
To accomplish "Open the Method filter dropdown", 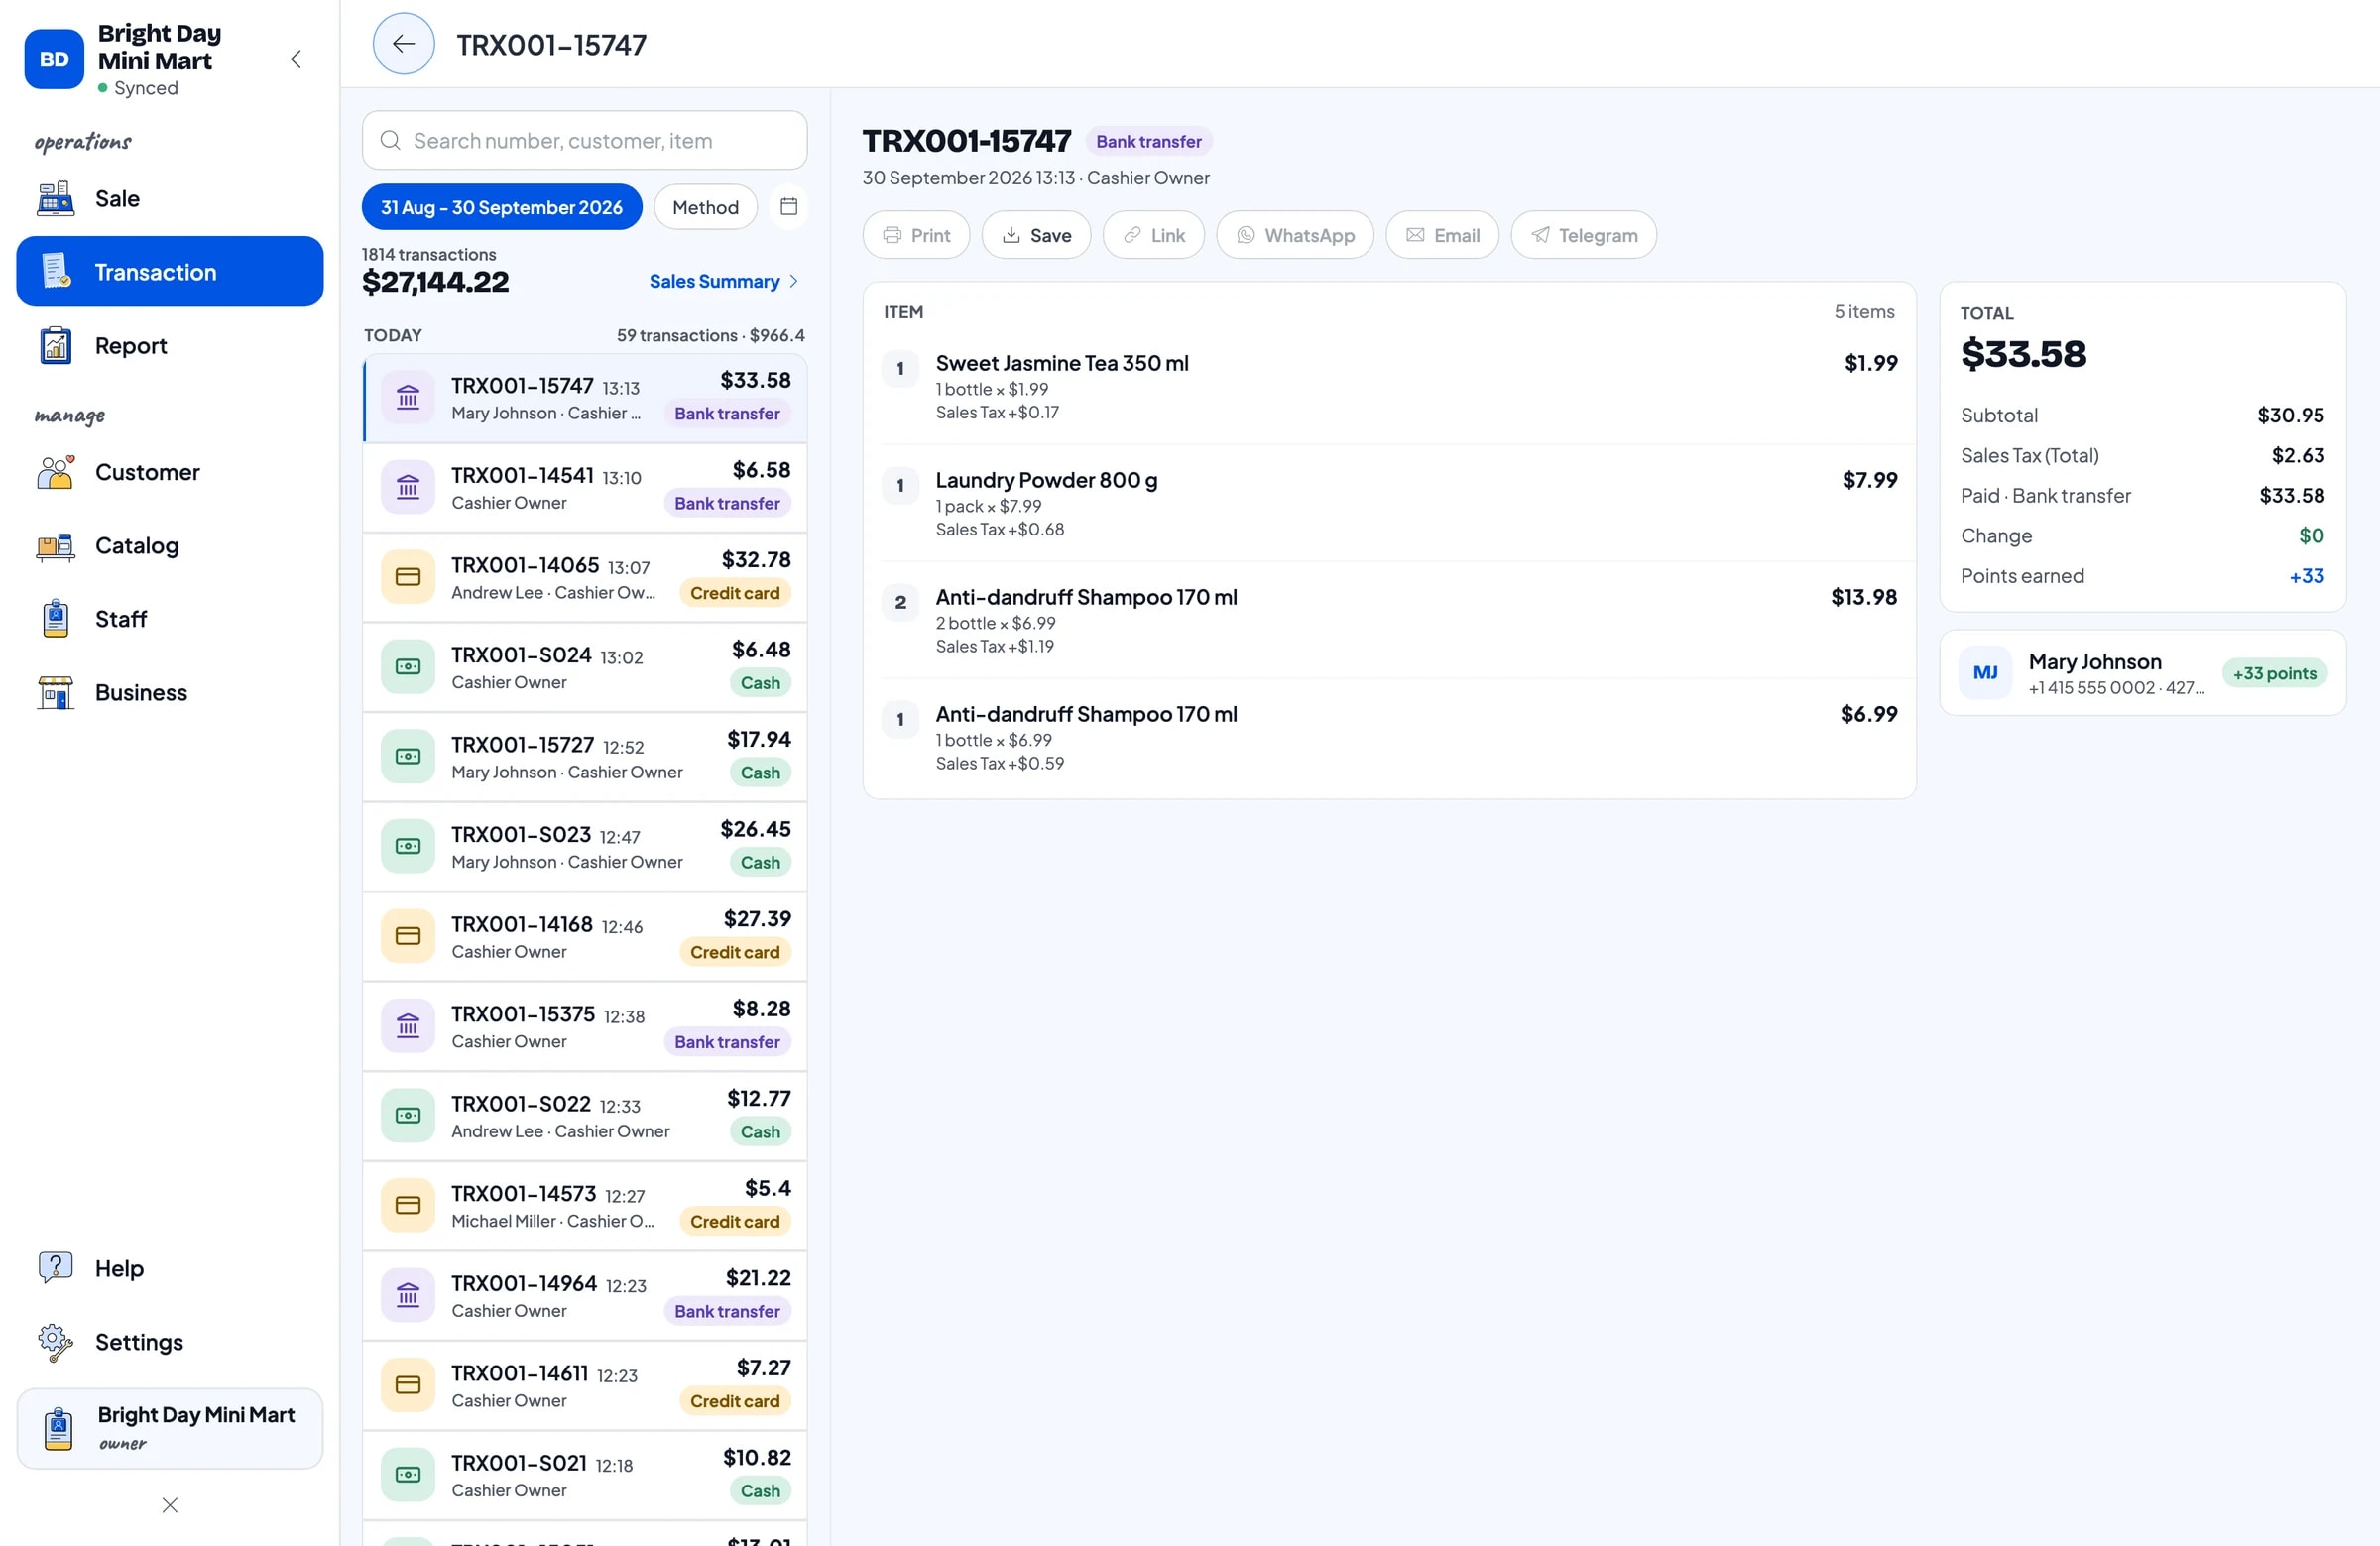I will point(705,207).
